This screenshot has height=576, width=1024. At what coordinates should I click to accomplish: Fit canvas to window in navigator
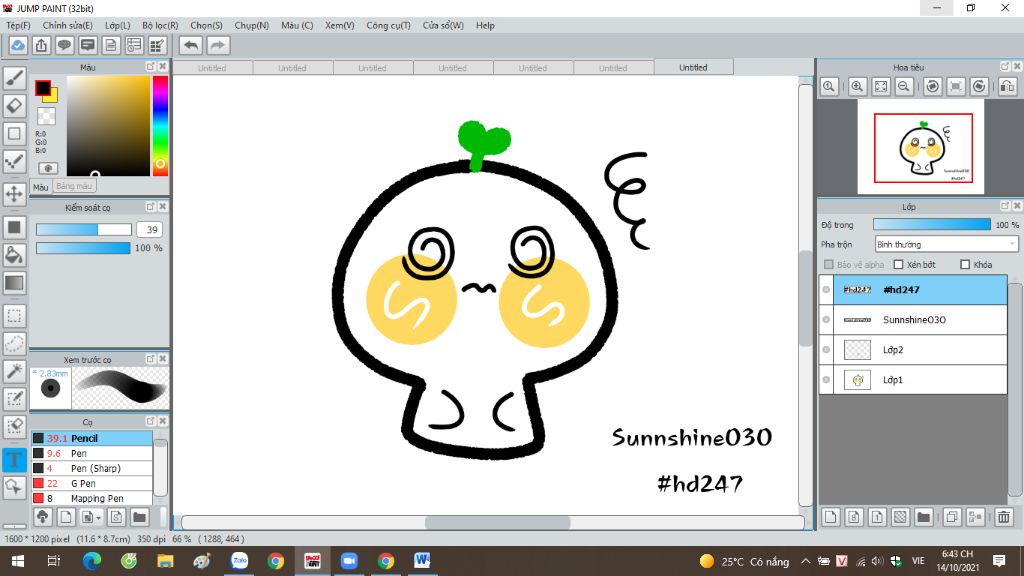click(x=880, y=86)
